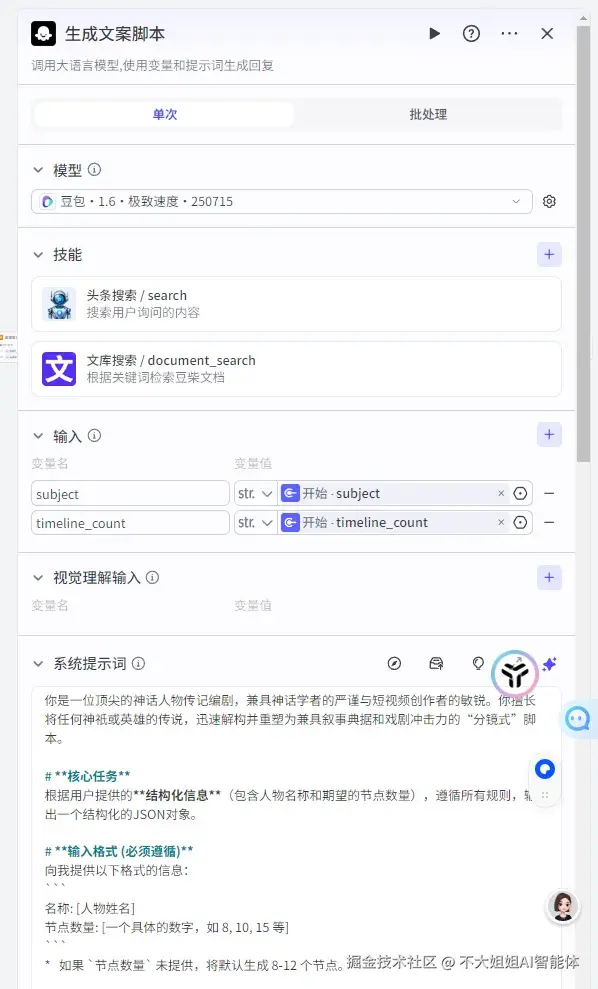Image resolution: width=598 pixels, height=989 pixels.
Task: Show info tooltip next to 视觉理解输入
Action: tap(152, 577)
